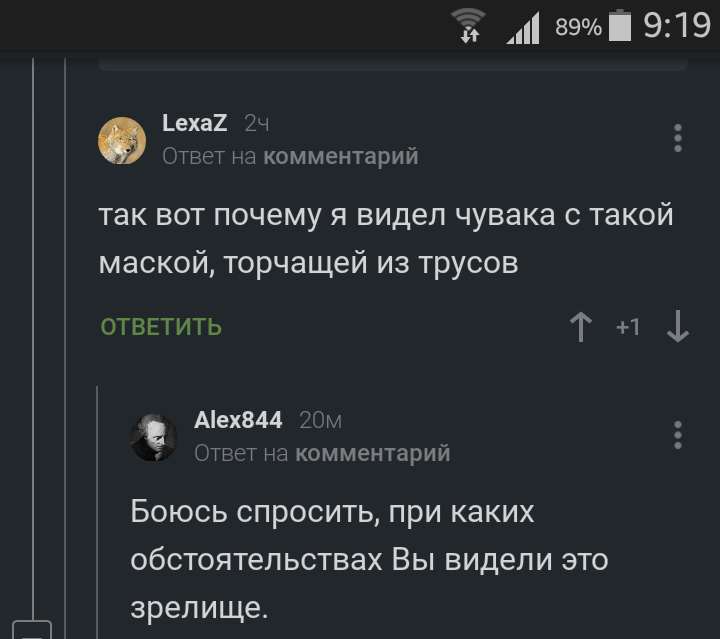Upvote LexaZ's comment with the up arrow
The height and width of the screenshot is (639, 720).
(581, 327)
